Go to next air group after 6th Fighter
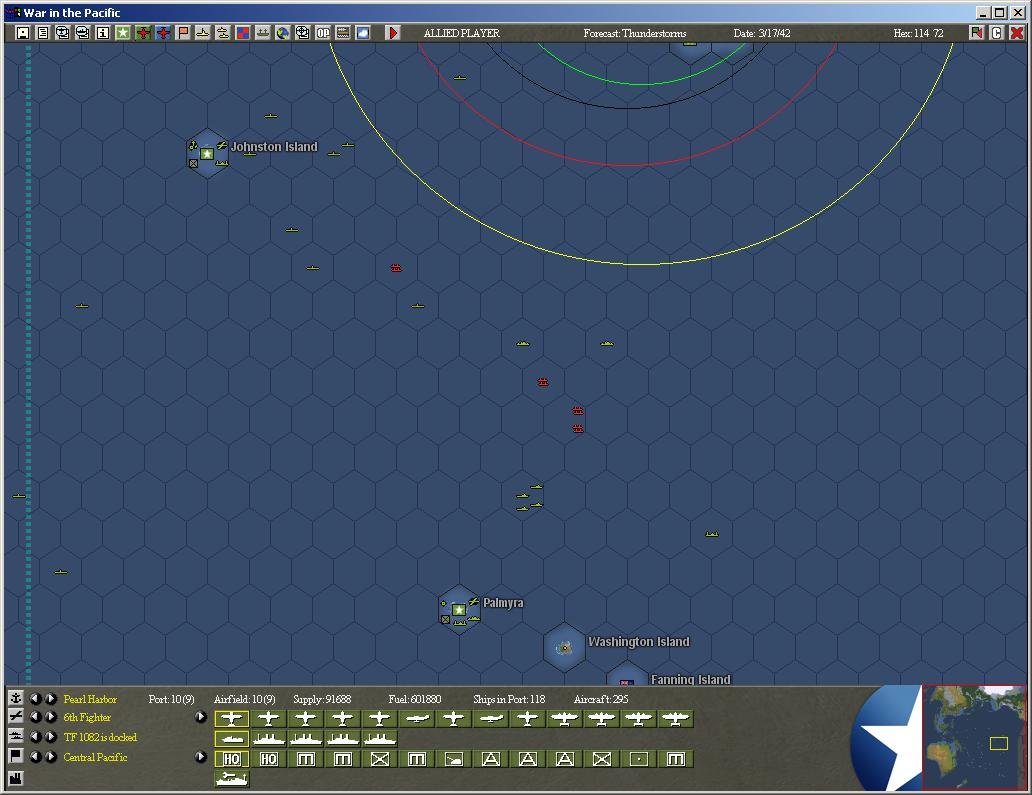The image size is (1032, 795). click(x=51, y=717)
